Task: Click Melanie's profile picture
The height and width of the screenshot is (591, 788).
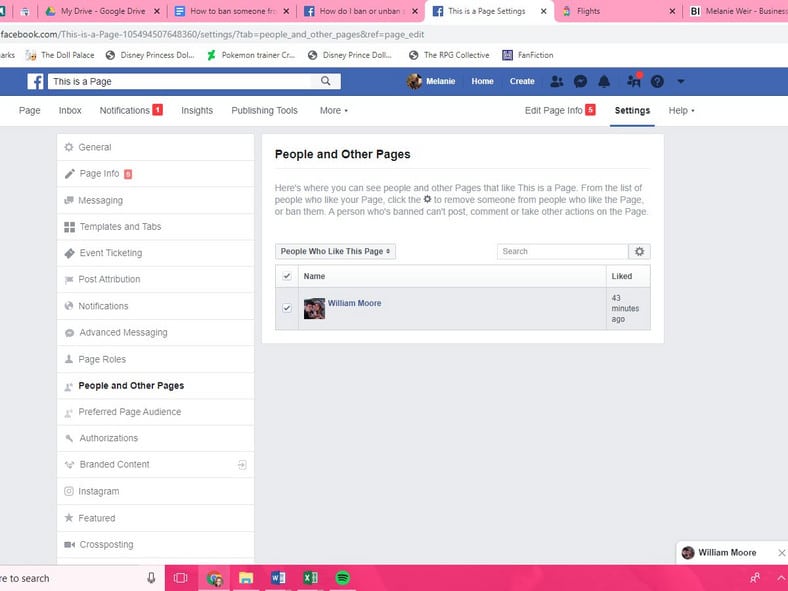Action: 414,81
